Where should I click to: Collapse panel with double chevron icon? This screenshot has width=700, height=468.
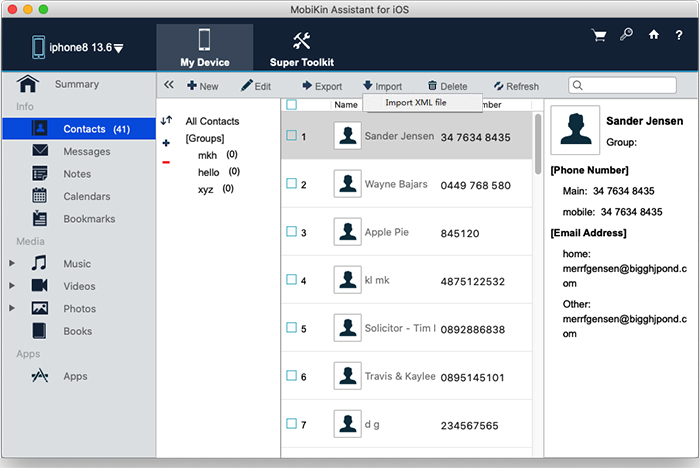(x=169, y=84)
